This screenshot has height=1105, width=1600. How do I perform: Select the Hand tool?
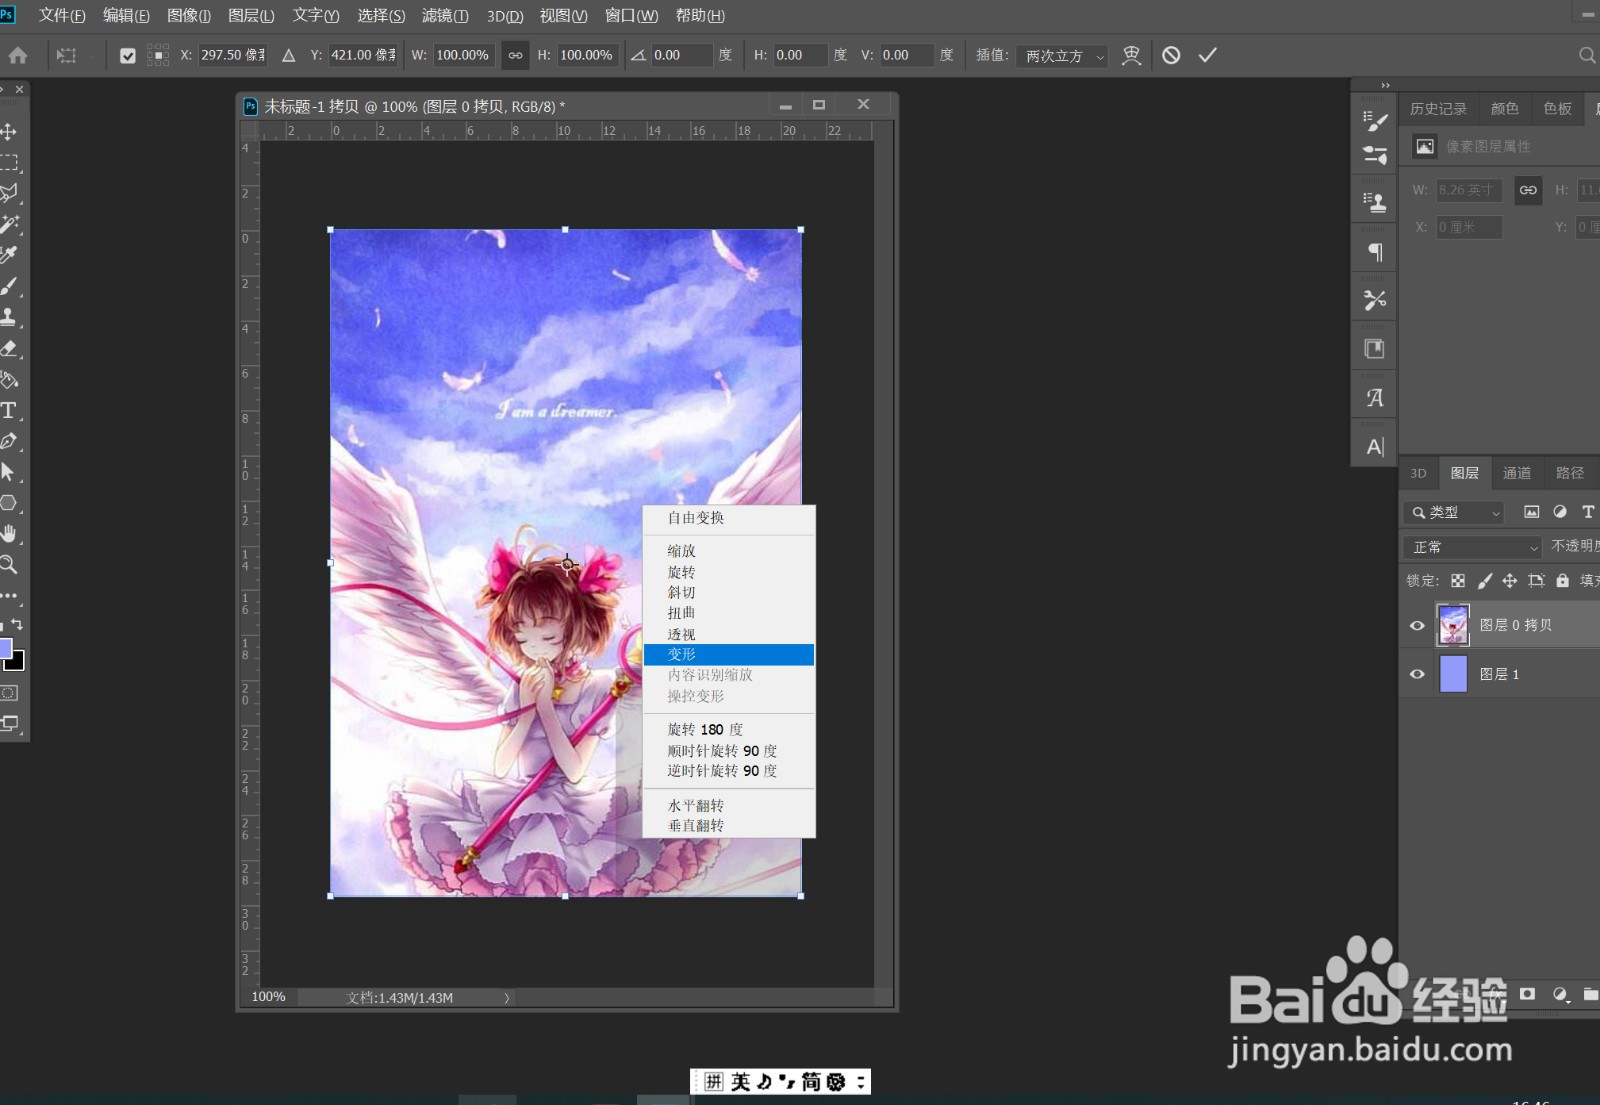pyautogui.click(x=9, y=534)
